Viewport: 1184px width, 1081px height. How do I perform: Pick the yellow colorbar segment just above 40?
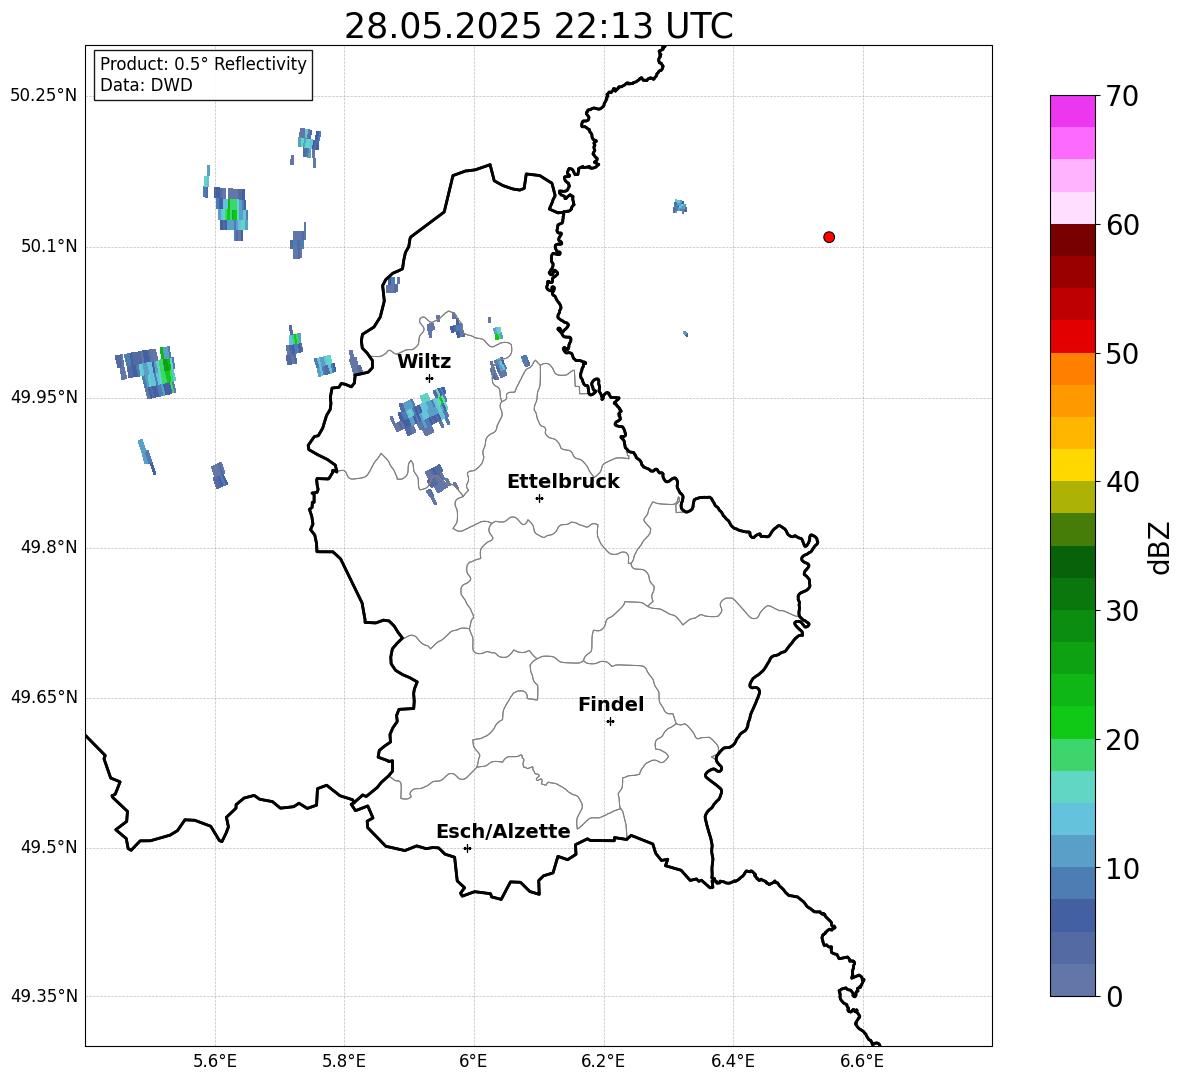coord(1073,465)
